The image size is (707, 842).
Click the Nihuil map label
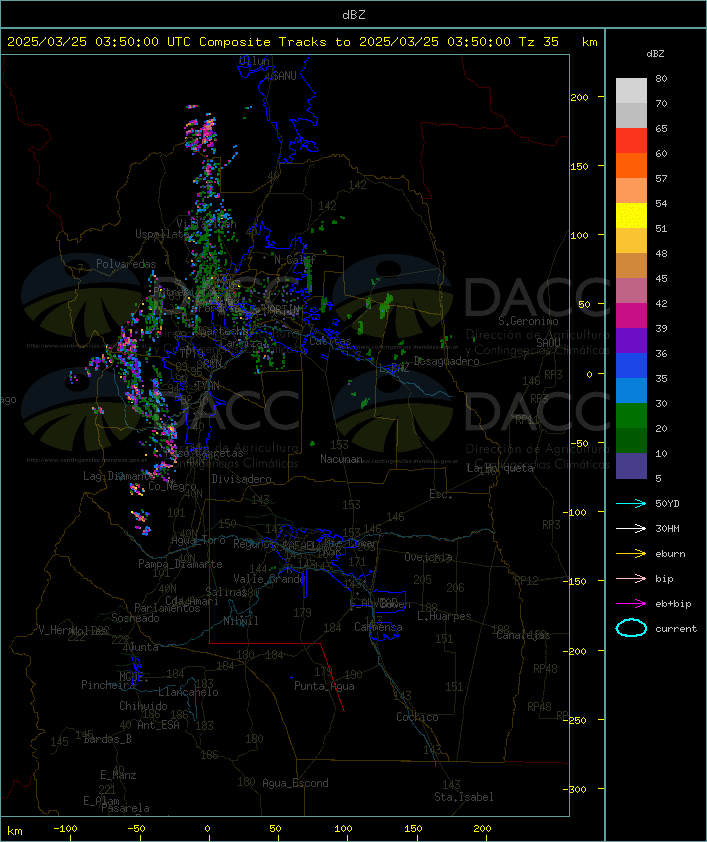(241, 621)
